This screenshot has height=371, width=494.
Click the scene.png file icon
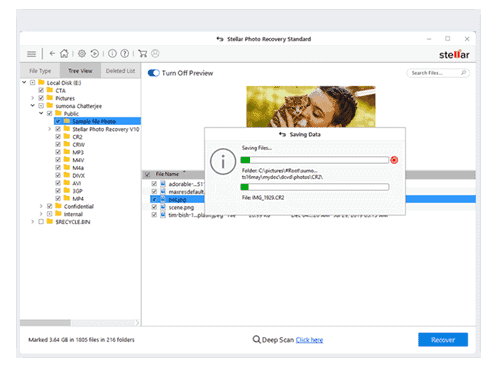[163, 207]
